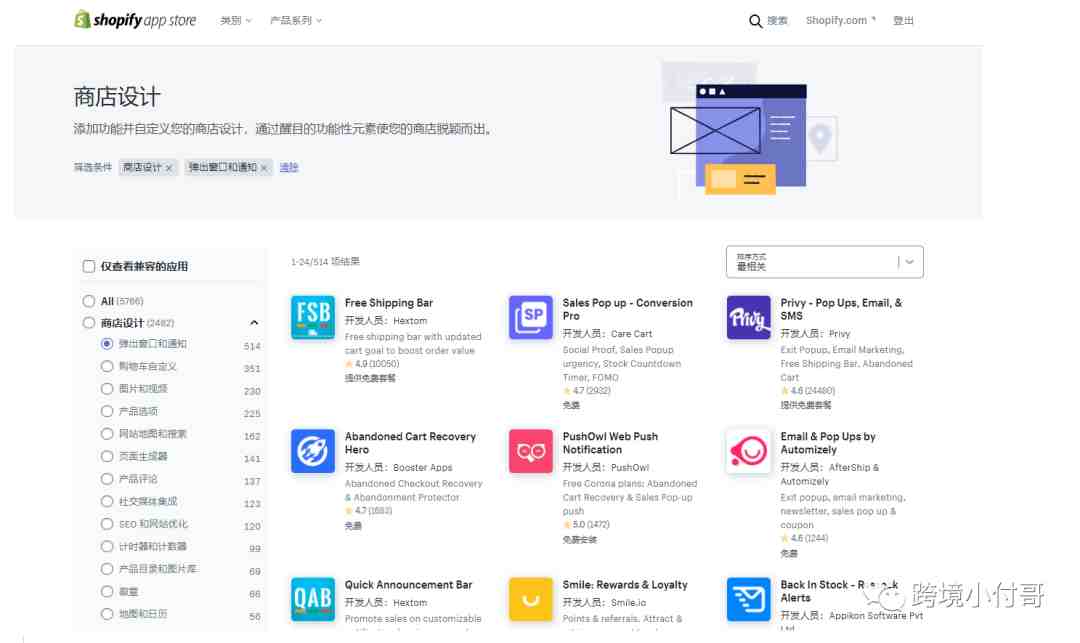Viewport: 1080px width, 643px height.
Task: Open the 类别 dropdown menu
Action: tap(236, 21)
